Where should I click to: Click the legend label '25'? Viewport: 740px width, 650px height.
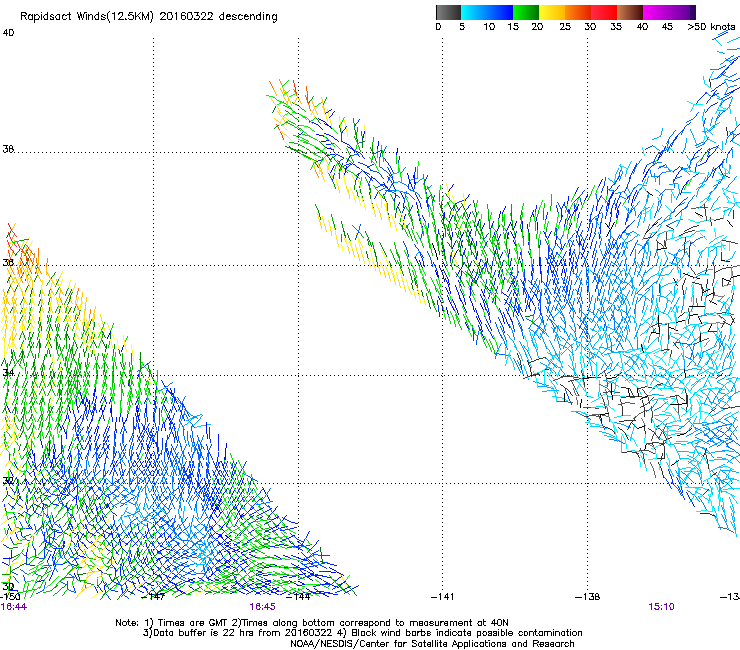(565, 27)
